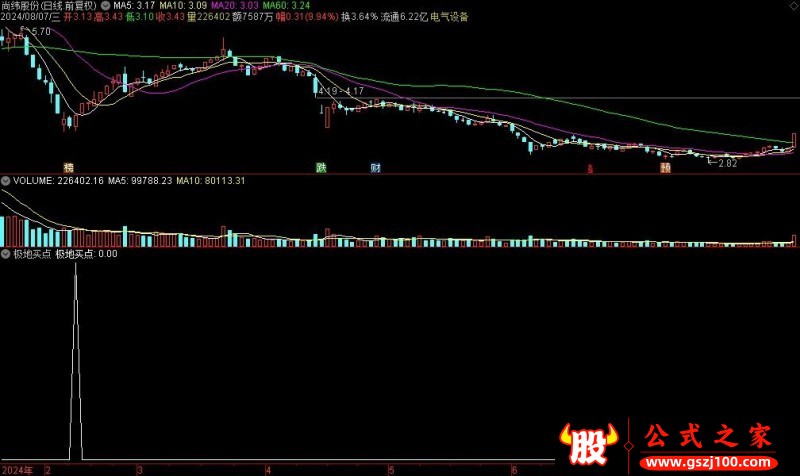Click month 6 on the time axis
The width and height of the screenshot is (800, 476).
click(514, 470)
